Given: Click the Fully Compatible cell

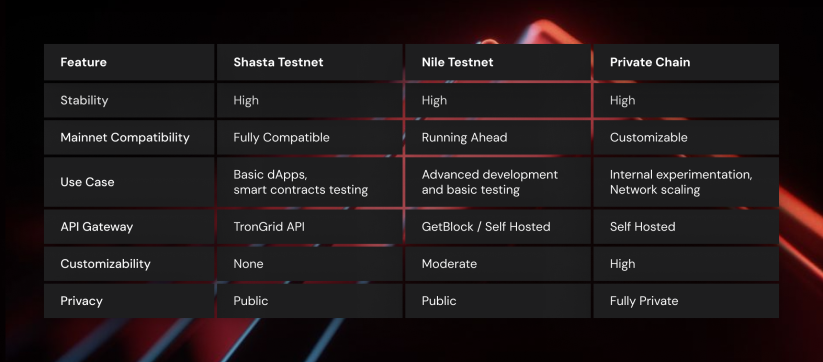Looking at the screenshot, I should pos(310,137).
